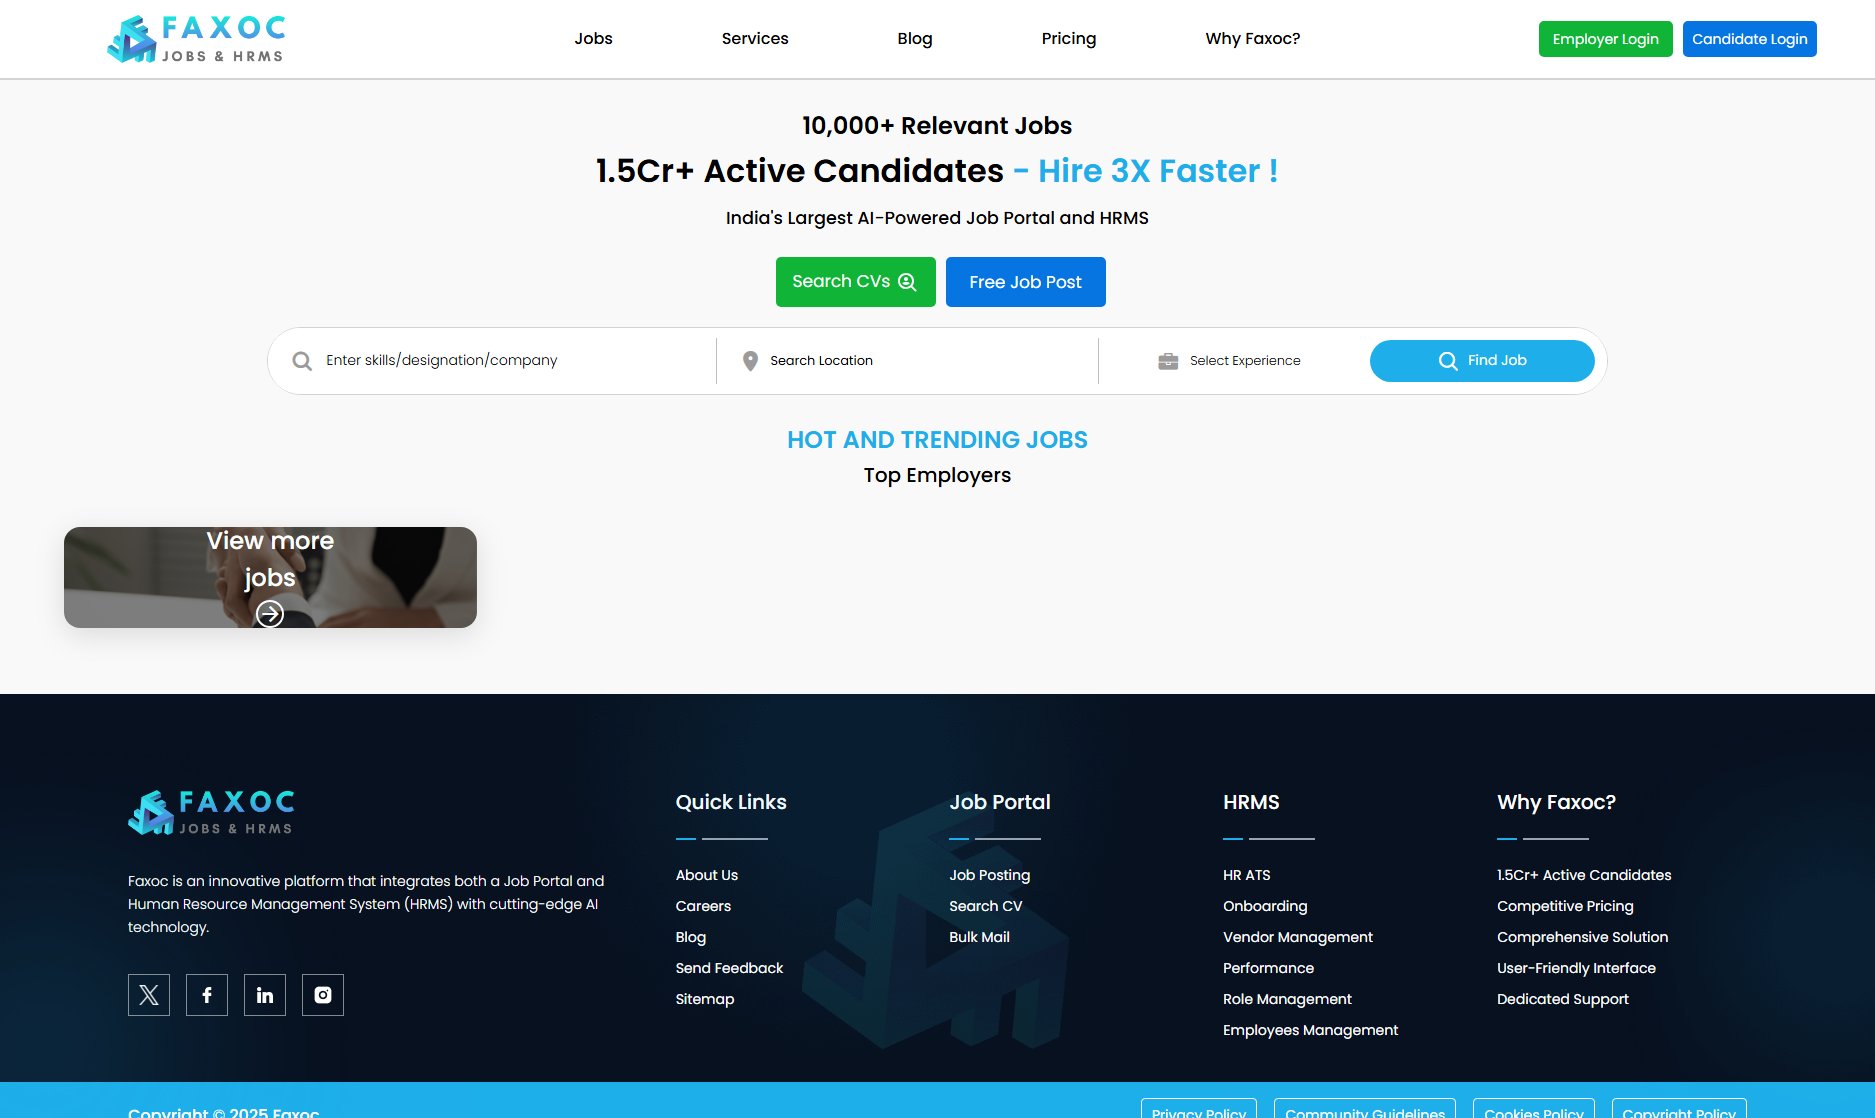Click the magnifier icon in skills field
This screenshot has height=1118, width=1875.
(302, 361)
